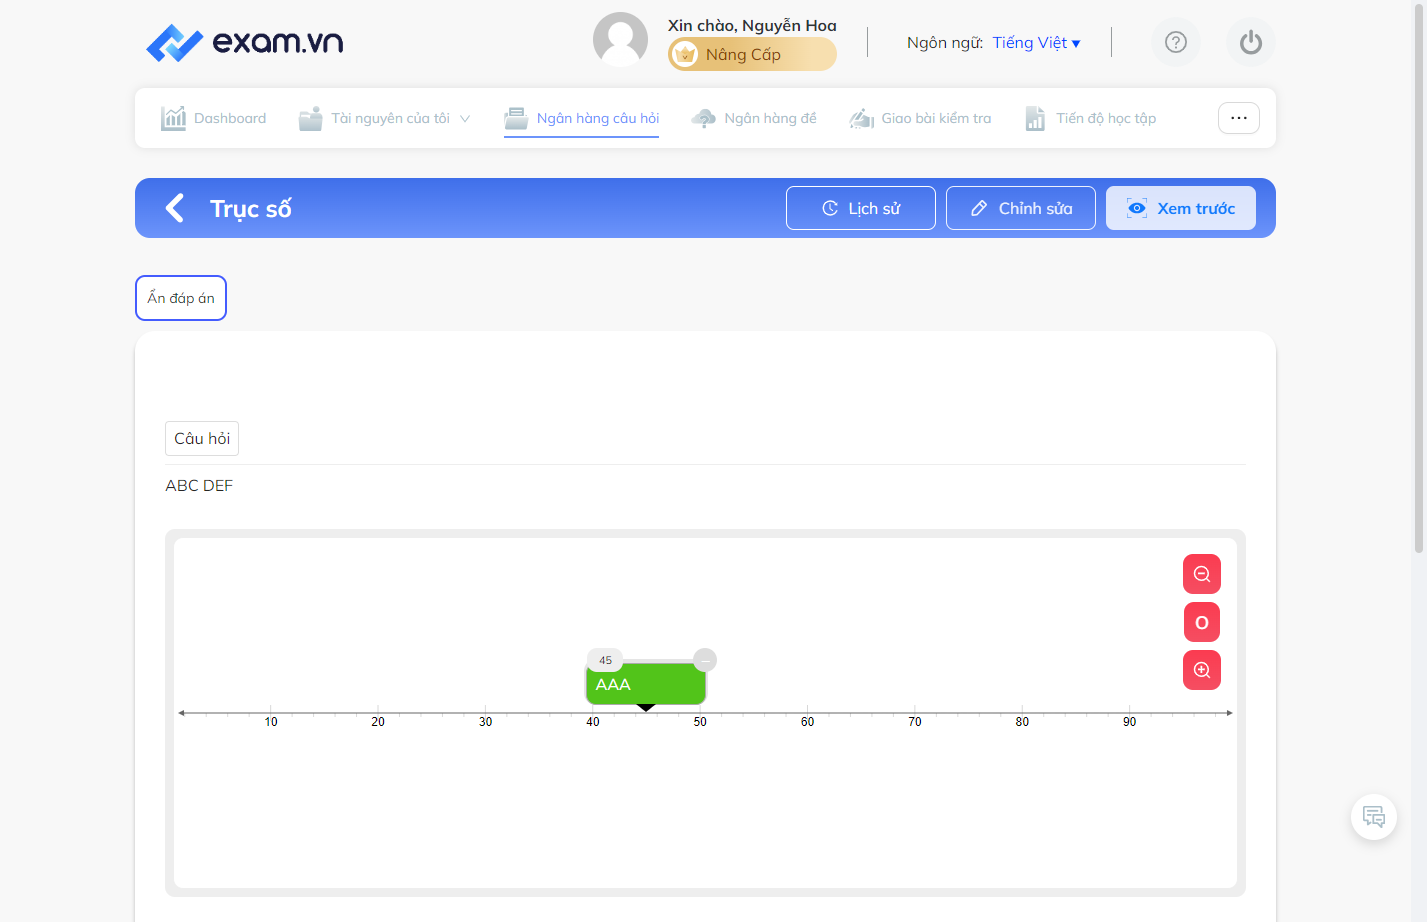The height and width of the screenshot is (922, 1427).
Task: Open Giao bài kiểm tra tab
Action: click(920, 118)
